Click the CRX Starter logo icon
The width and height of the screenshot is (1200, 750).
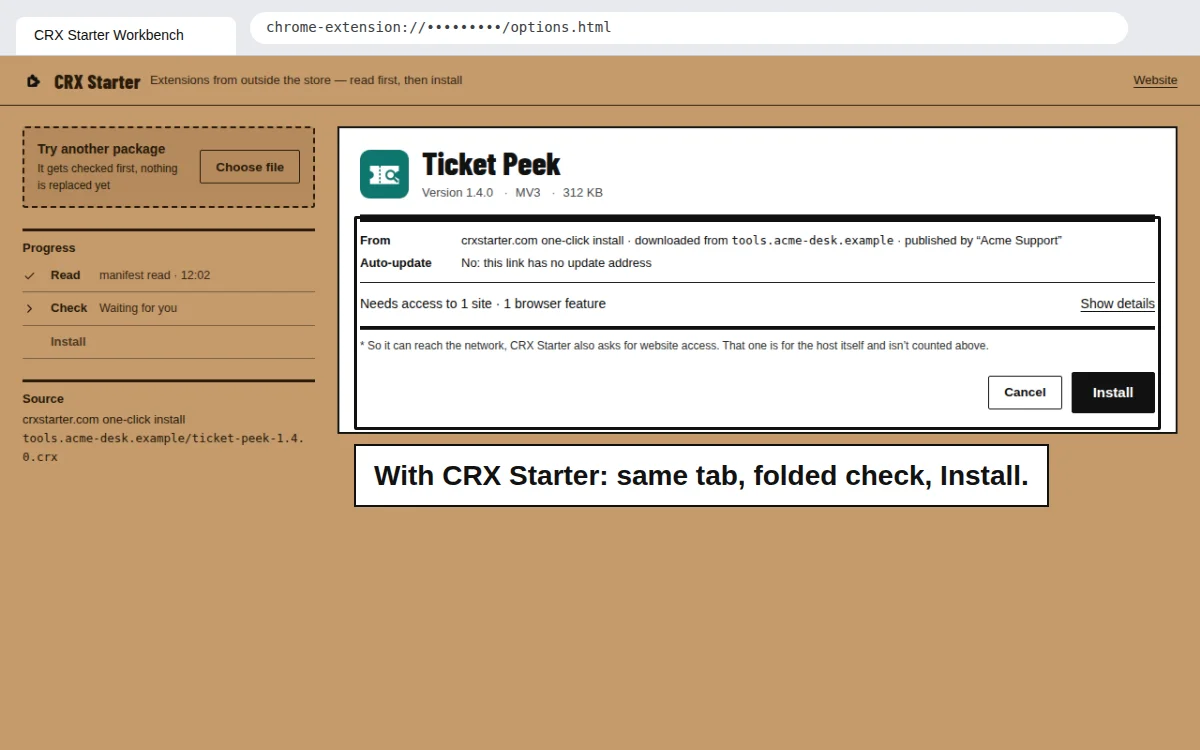pyautogui.click(x=33, y=81)
